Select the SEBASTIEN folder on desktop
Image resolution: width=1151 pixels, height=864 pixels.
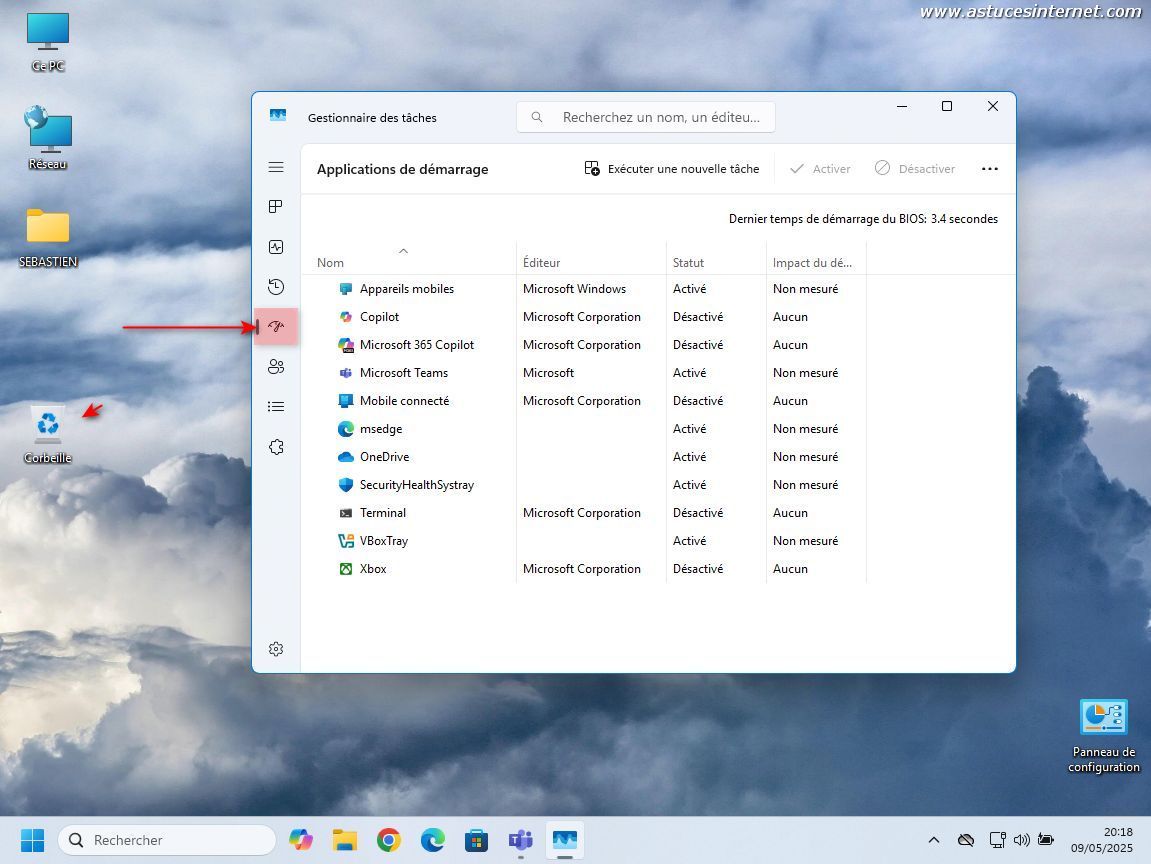click(x=48, y=239)
